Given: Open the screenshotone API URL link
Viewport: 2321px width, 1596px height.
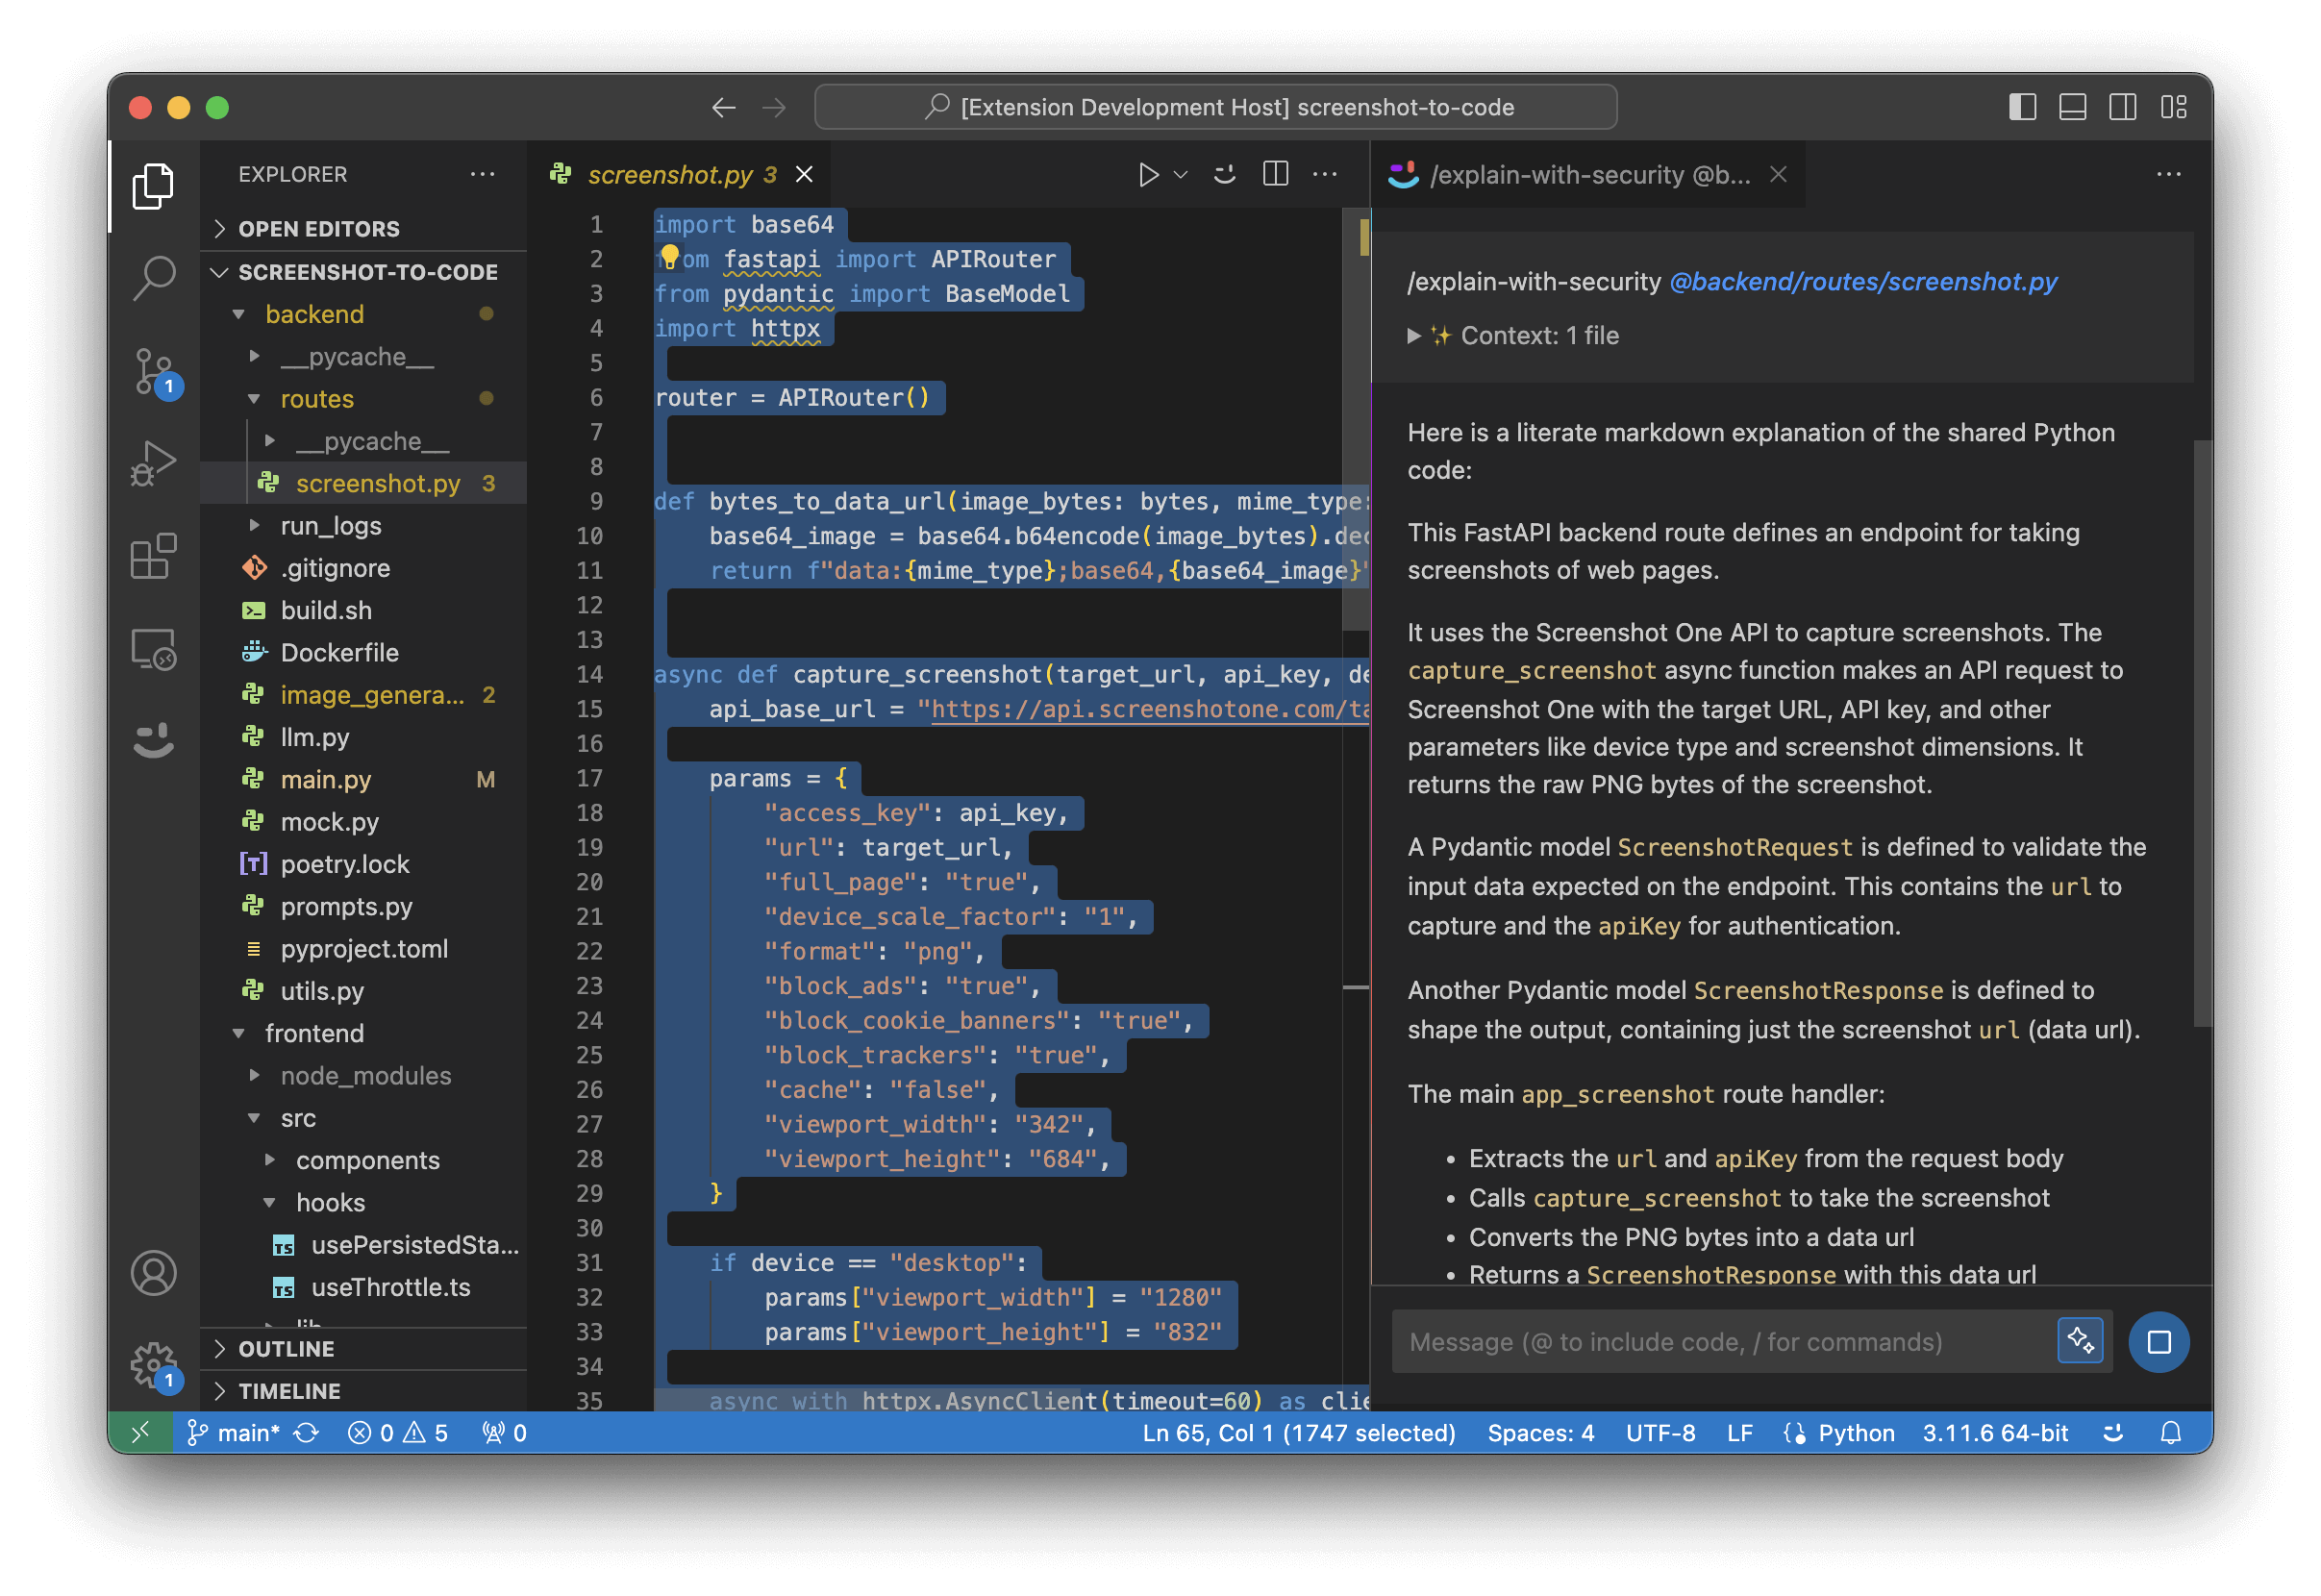Looking at the screenshot, I should (x=1150, y=709).
